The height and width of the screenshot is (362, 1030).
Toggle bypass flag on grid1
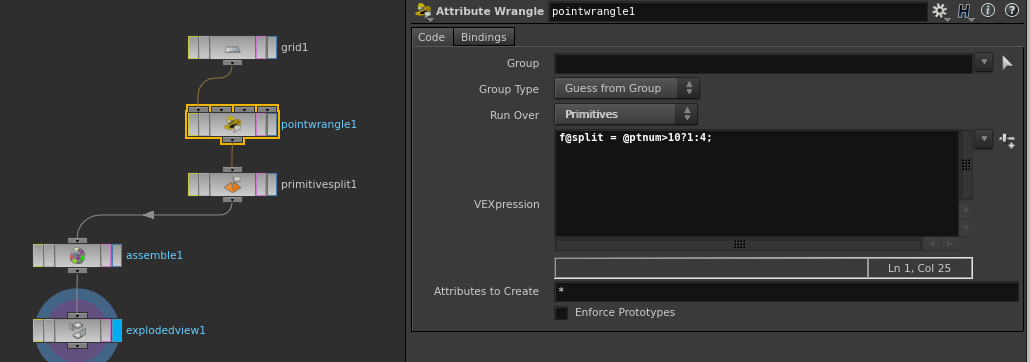tap(193, 48)
